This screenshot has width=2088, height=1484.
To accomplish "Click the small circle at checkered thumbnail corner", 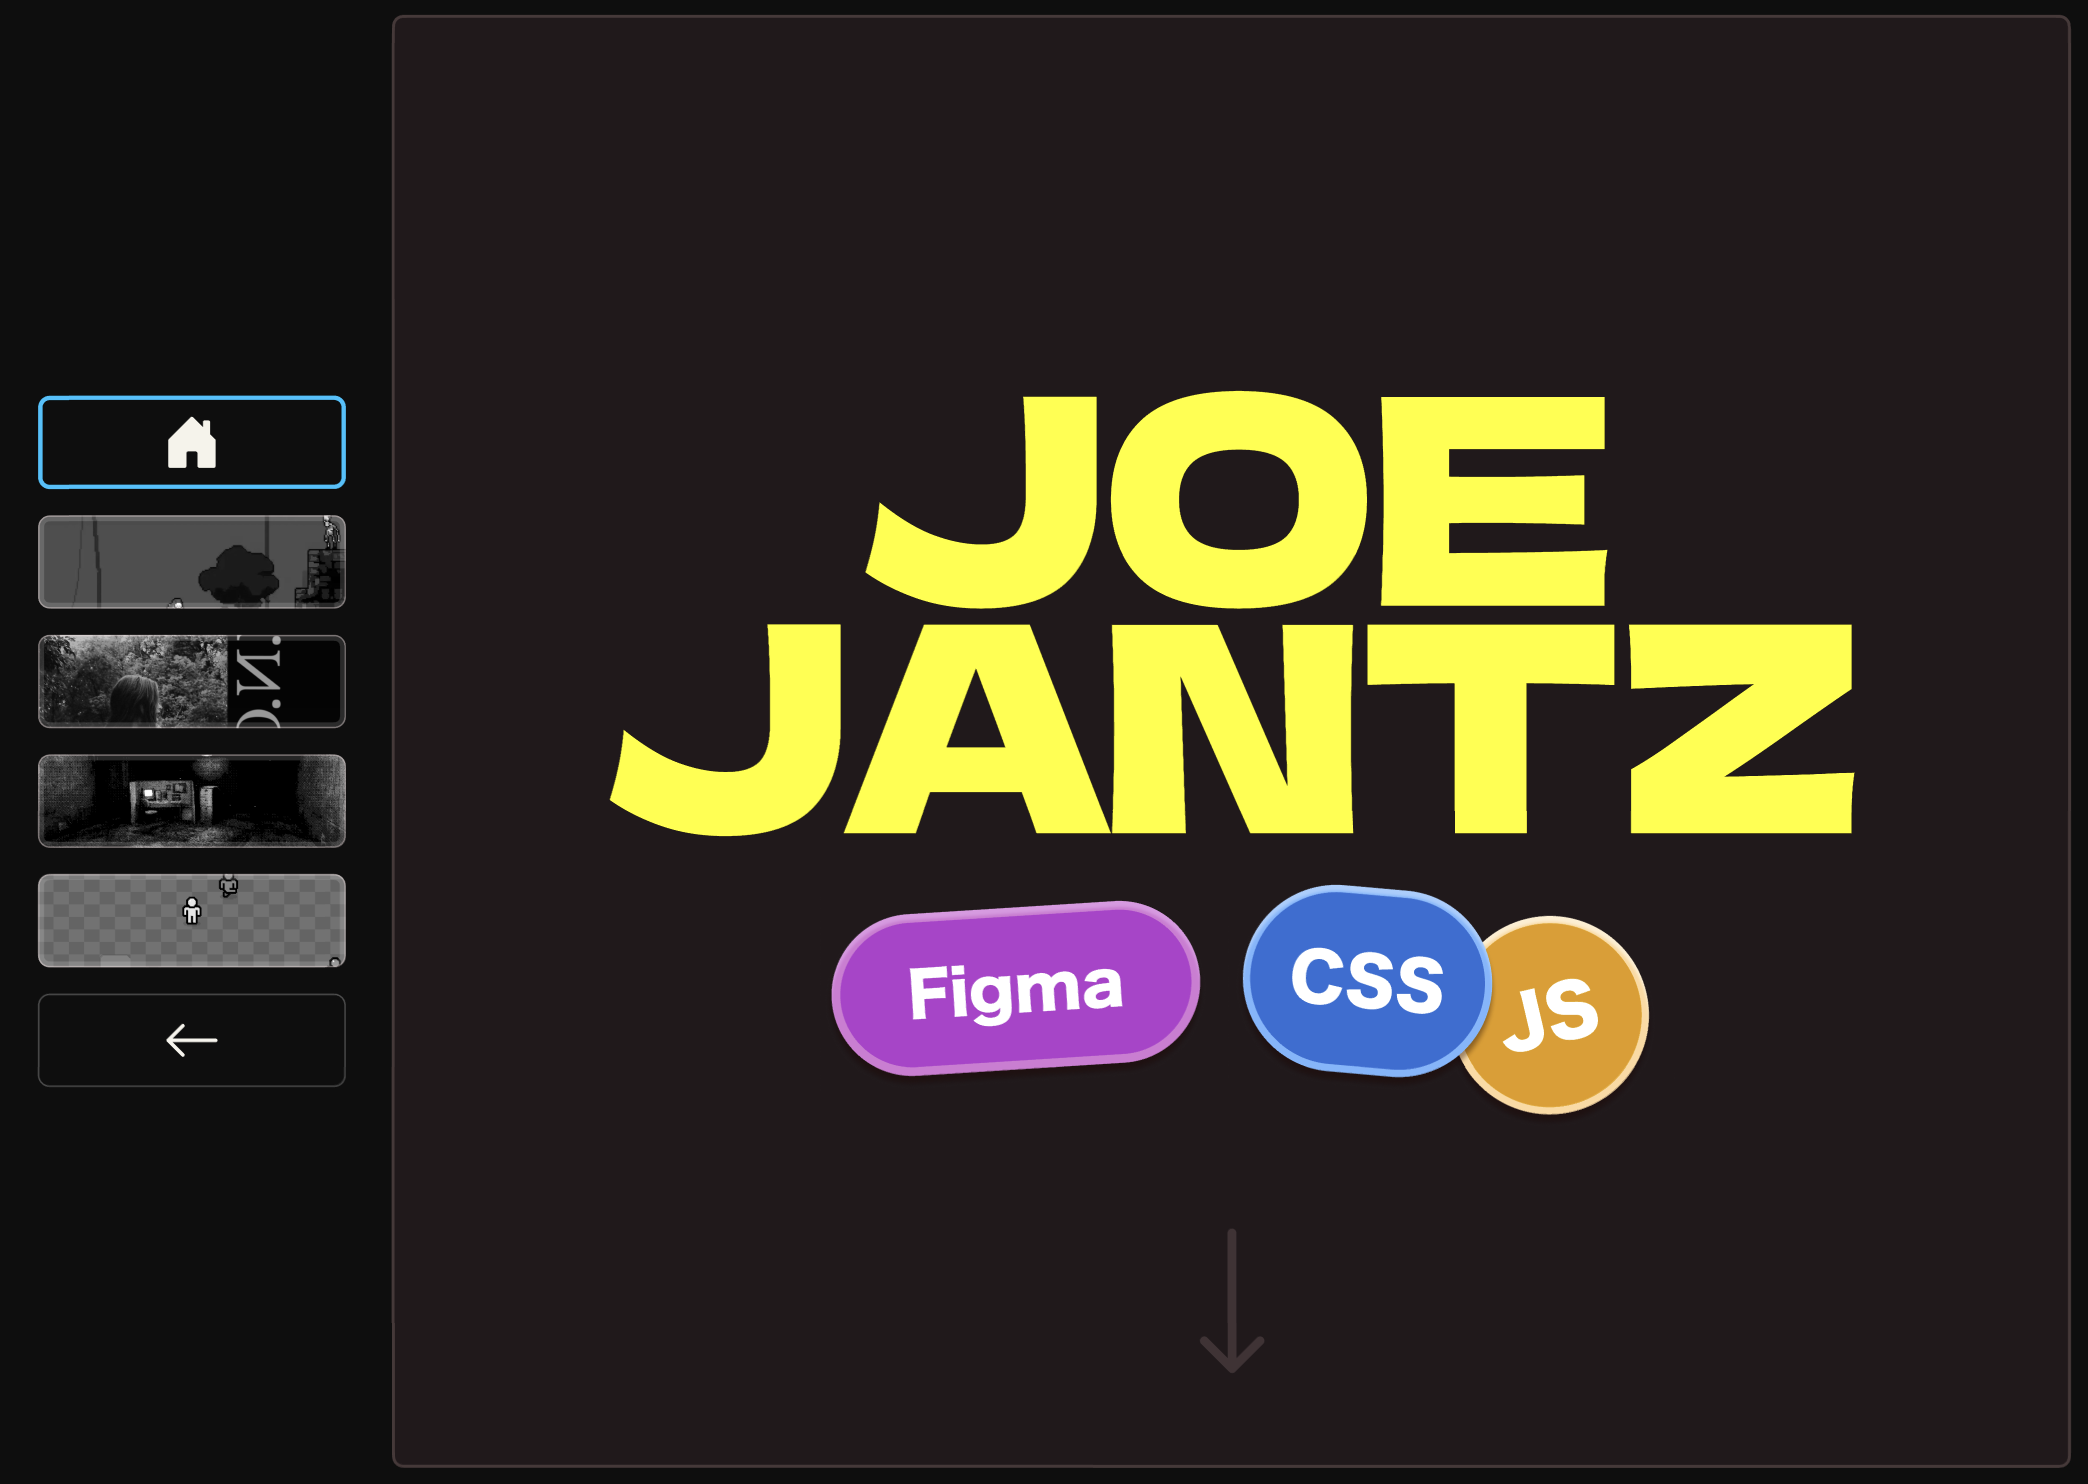I will (335, 962).
